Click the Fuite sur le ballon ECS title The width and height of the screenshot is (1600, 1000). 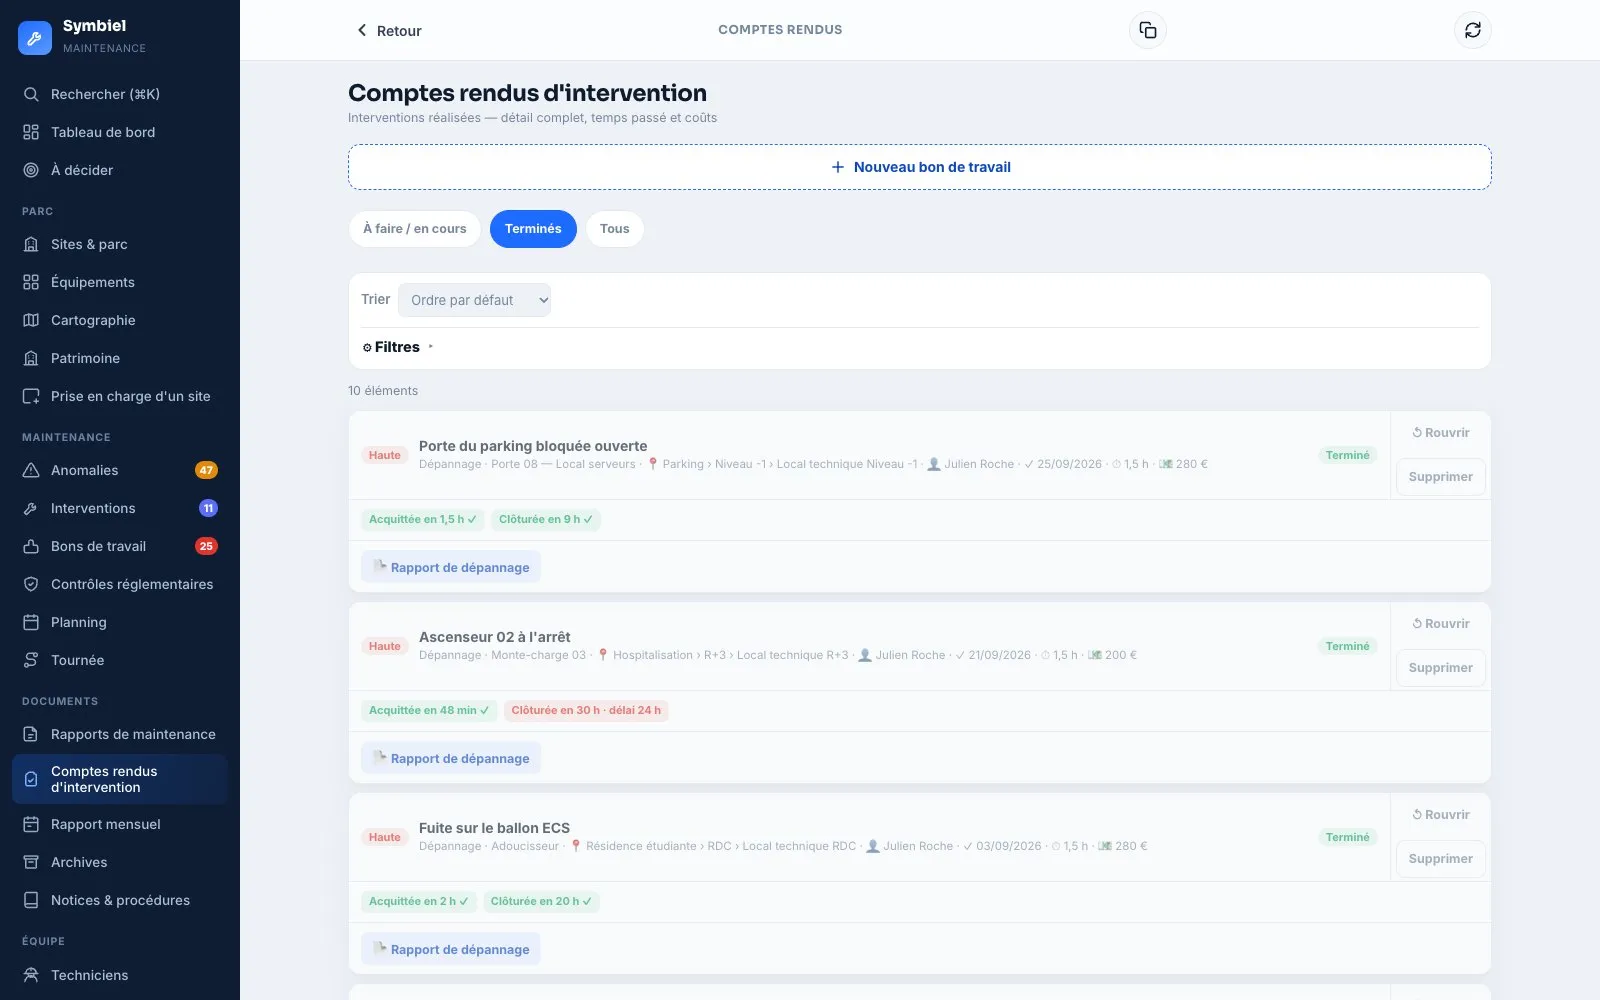coord(494,828)
